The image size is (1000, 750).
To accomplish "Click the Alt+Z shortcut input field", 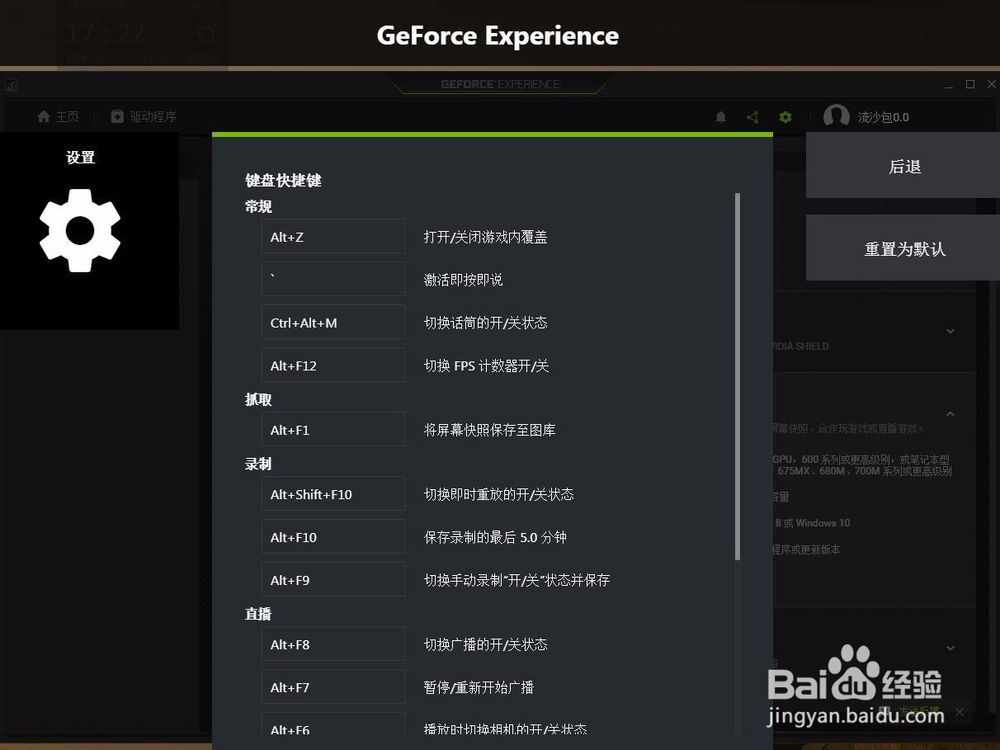I will [332, 236].
